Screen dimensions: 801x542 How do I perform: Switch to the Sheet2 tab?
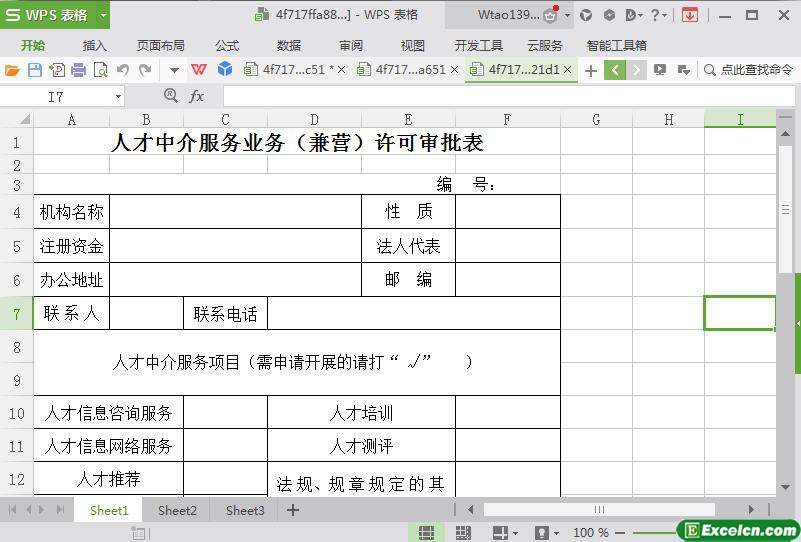[177, 510]
